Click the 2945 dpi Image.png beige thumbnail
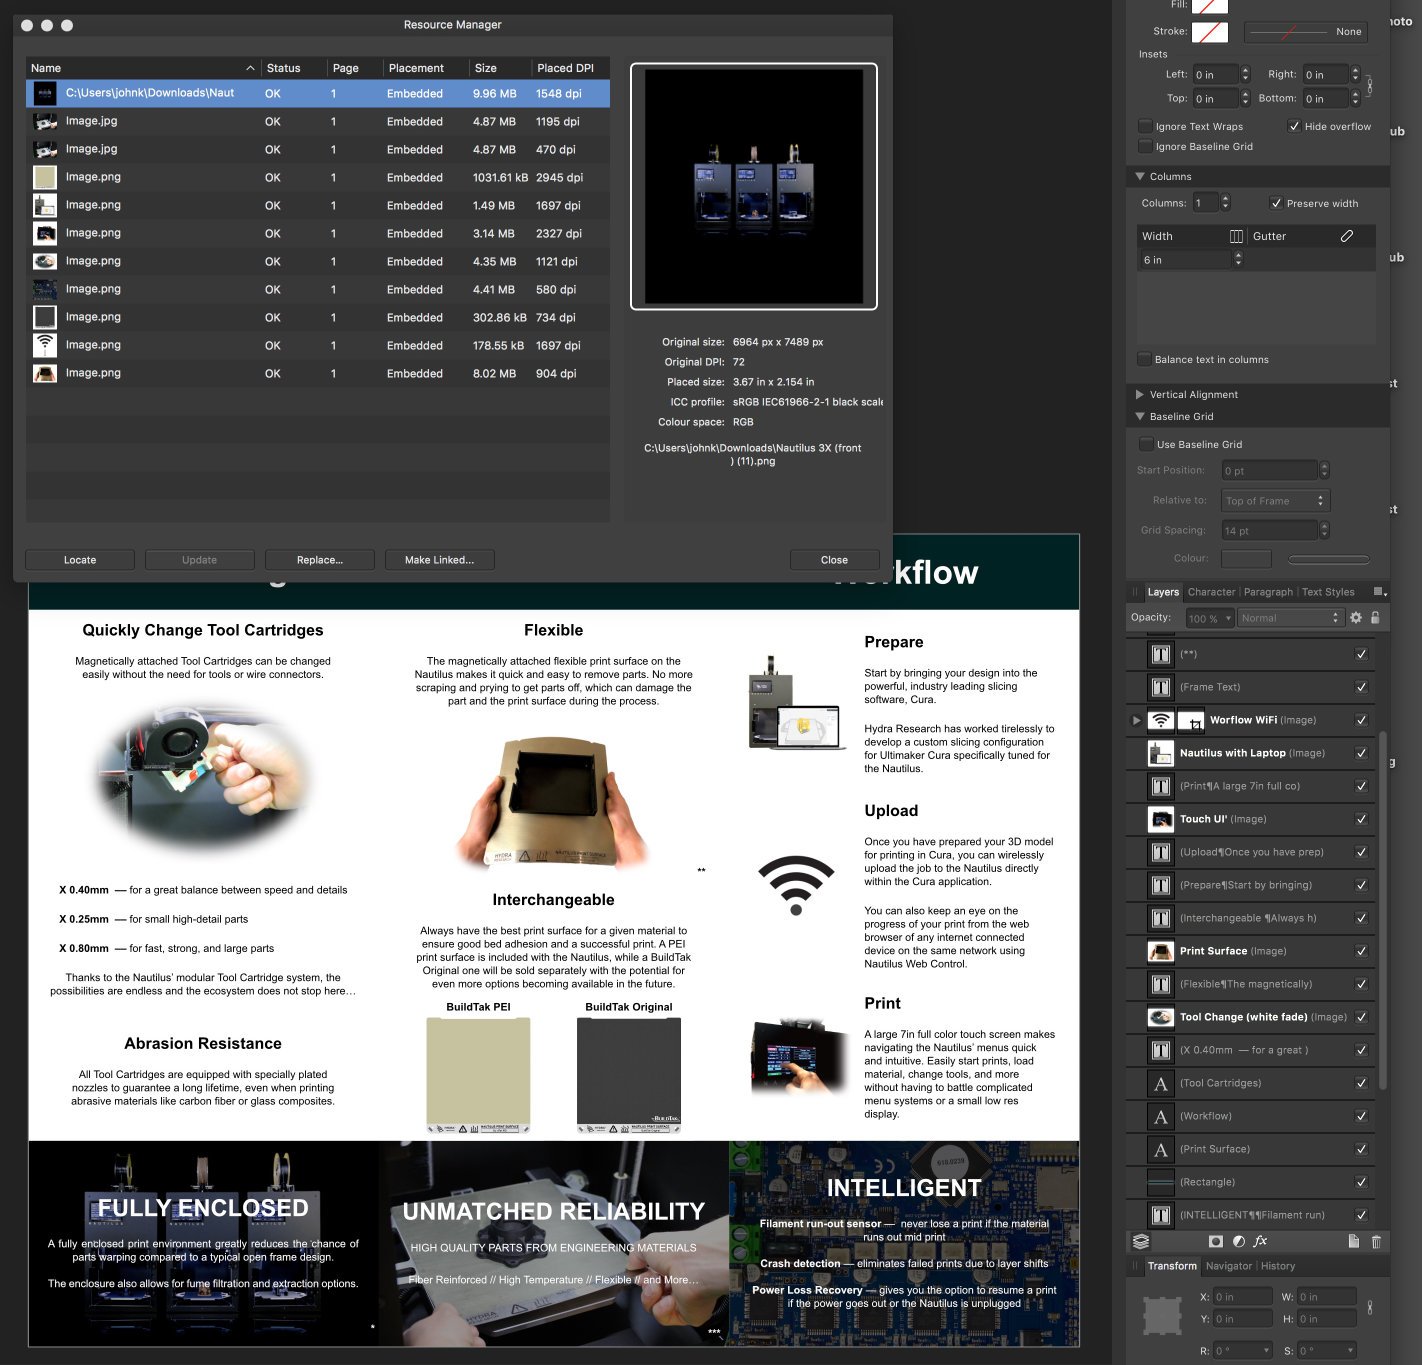The width and height of the screenshot is (1422, 1365). click(x=45, y=177)
